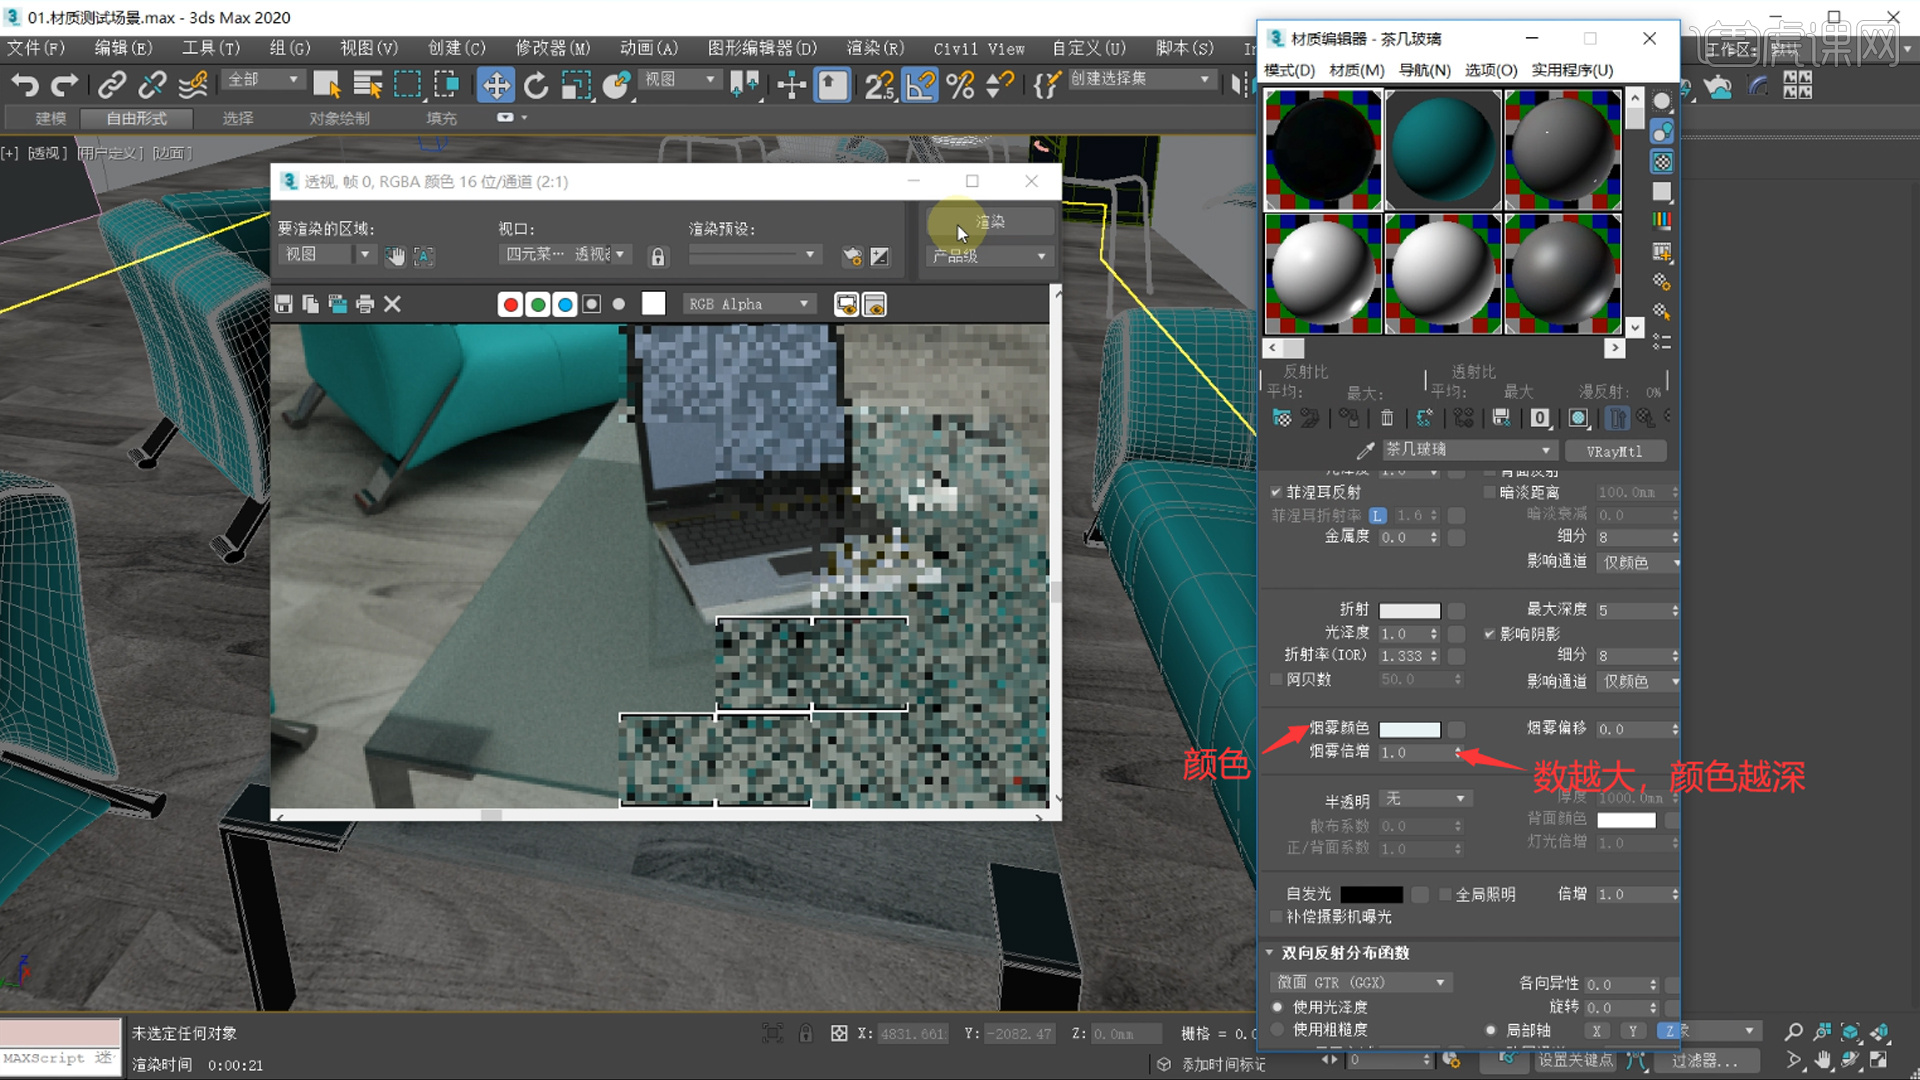The width and height of the screenshot is (1920, 1080).
Task: Select the Move tool on main toolbar
Action: click(495, 85)
